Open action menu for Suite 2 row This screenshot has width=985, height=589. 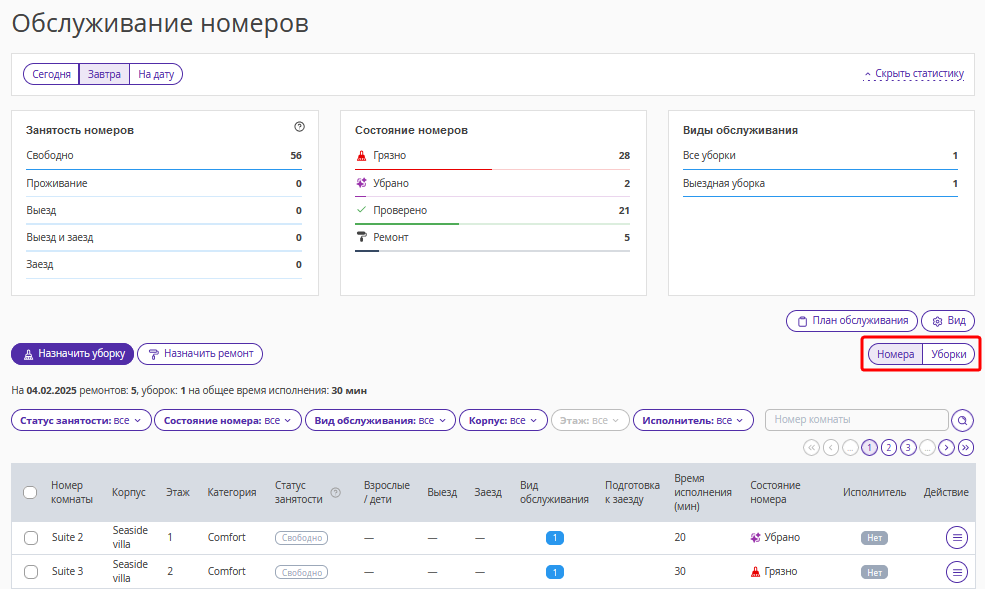pos(957,538)
